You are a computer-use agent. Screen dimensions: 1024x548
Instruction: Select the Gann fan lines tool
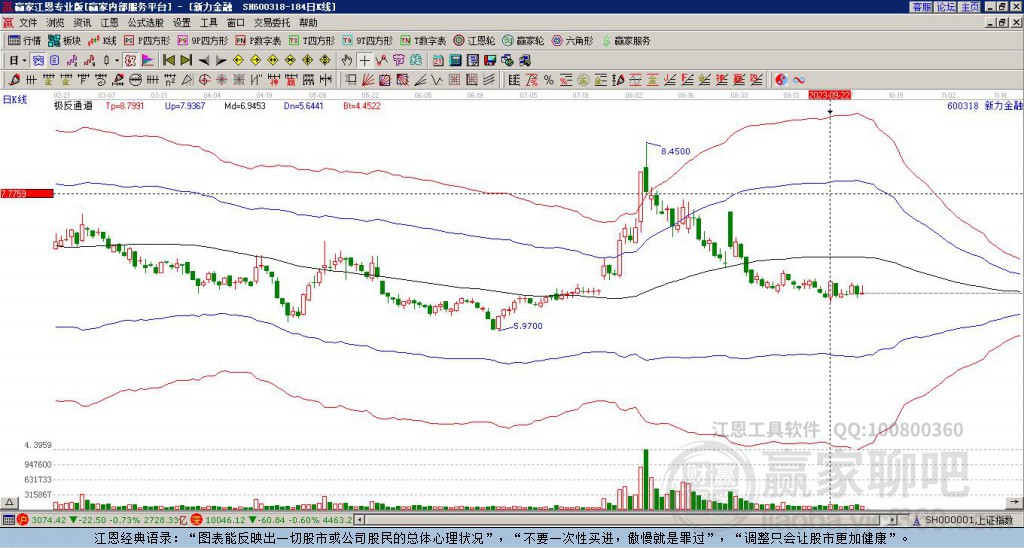click(x=368, y=80)
